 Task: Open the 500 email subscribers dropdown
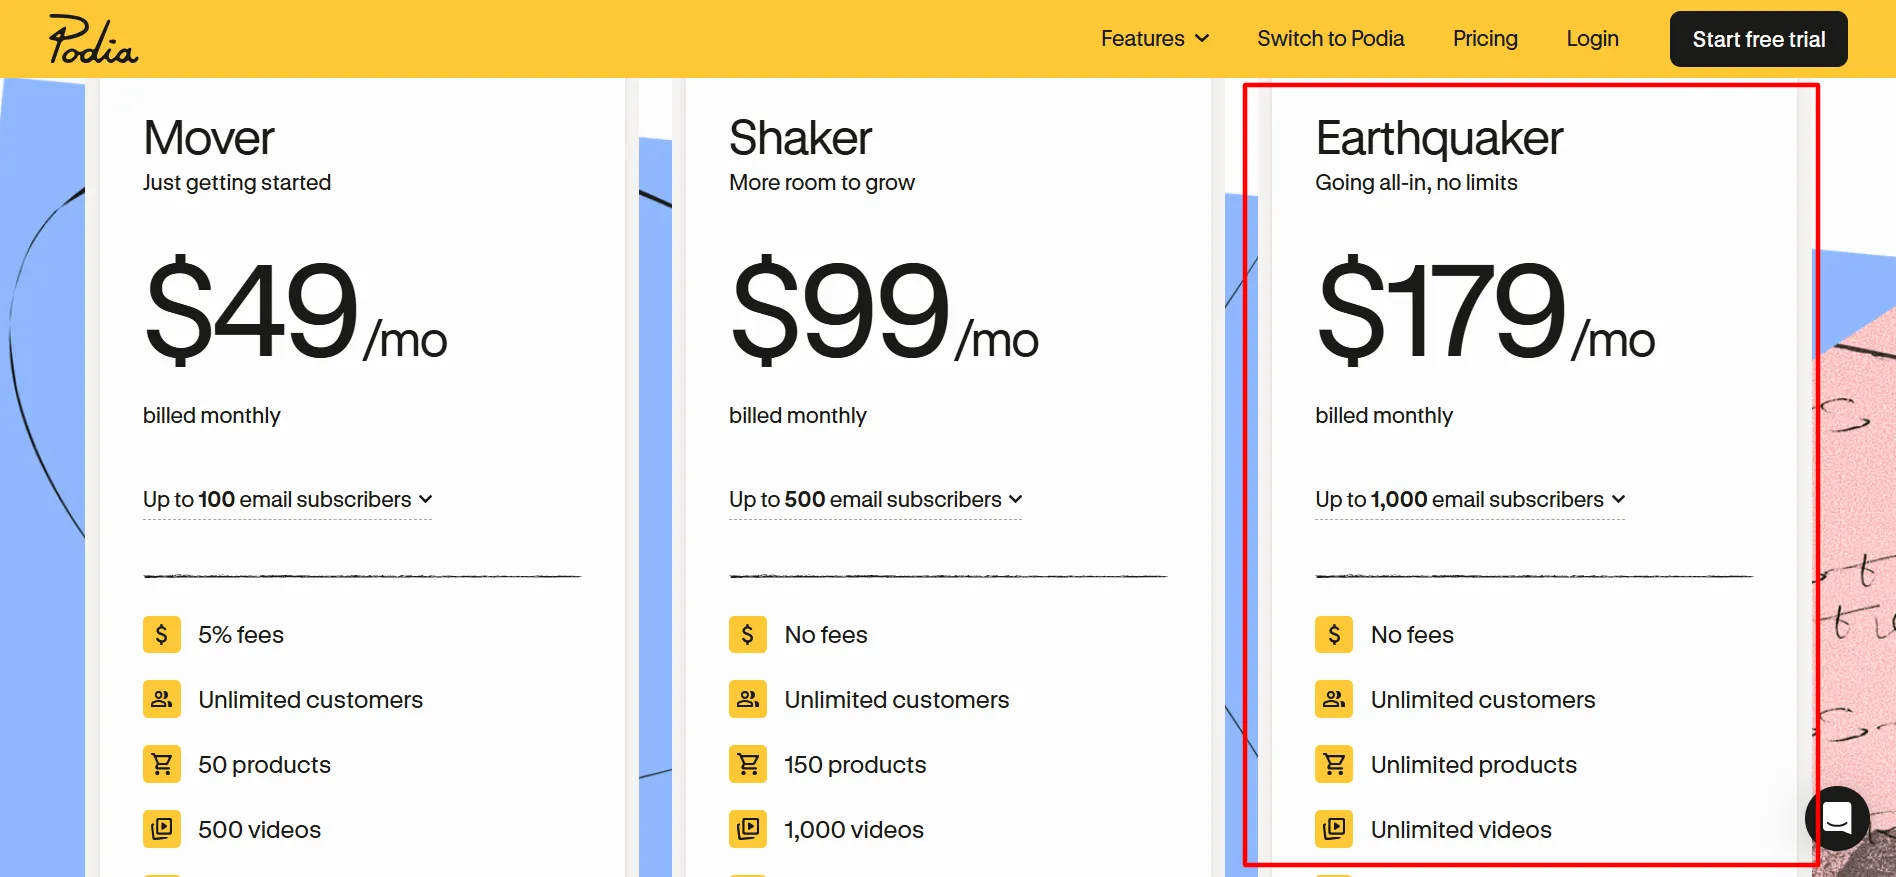click(x=876, y=499)
